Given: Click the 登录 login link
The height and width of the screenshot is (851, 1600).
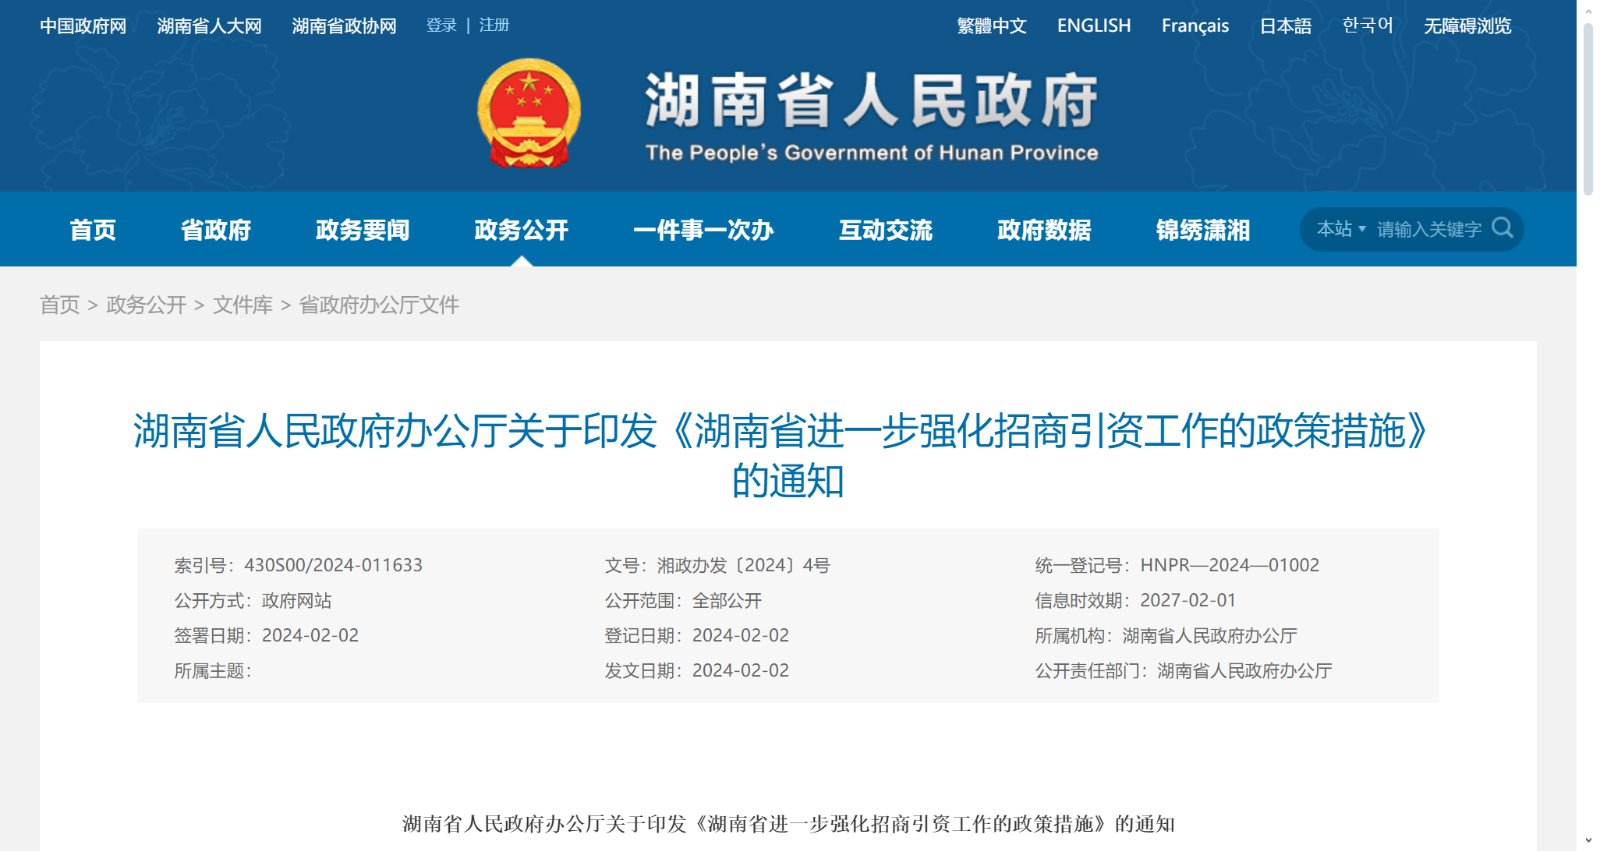Looking at the screenshot, I should (x=441, y=25).
